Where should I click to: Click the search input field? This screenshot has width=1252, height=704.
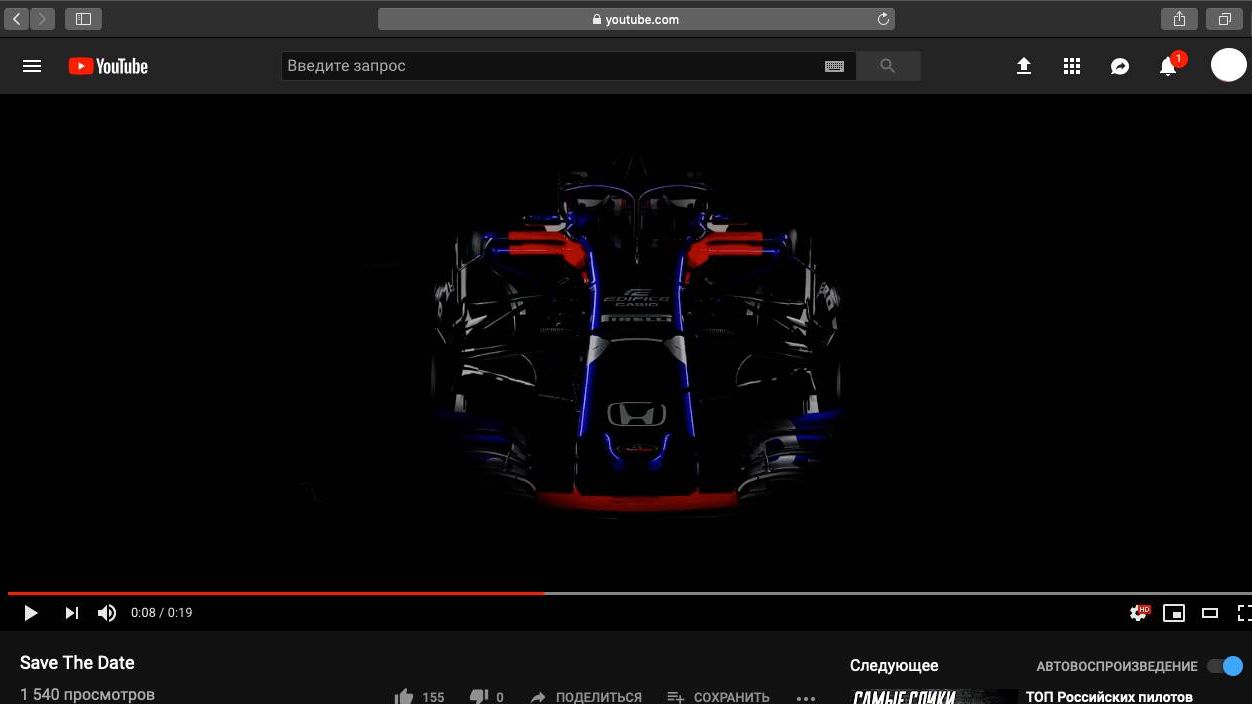tap(550, 66)
